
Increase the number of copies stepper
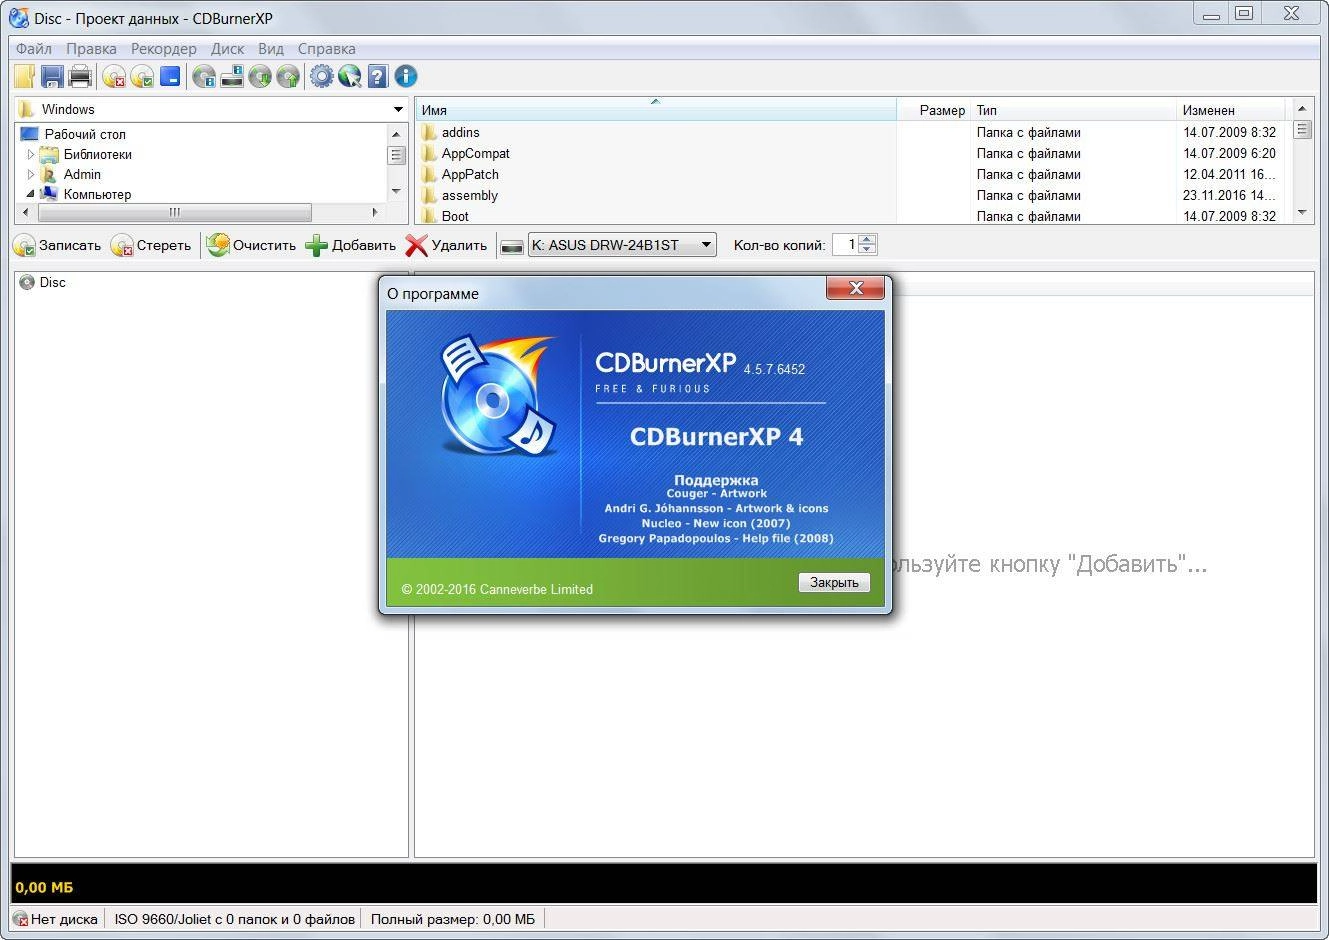(867, 239)
